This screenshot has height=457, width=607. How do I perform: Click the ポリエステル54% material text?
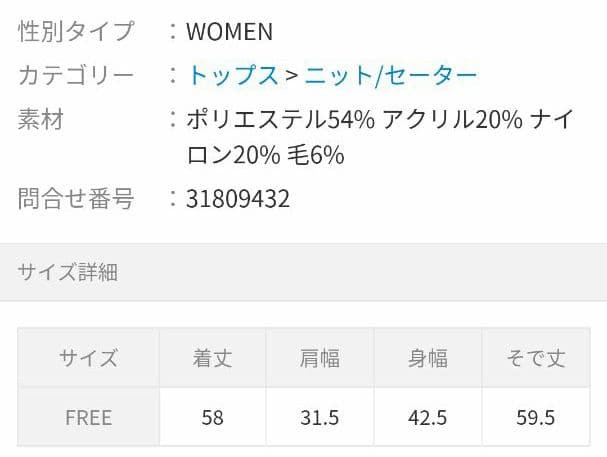tap(281, 119)
